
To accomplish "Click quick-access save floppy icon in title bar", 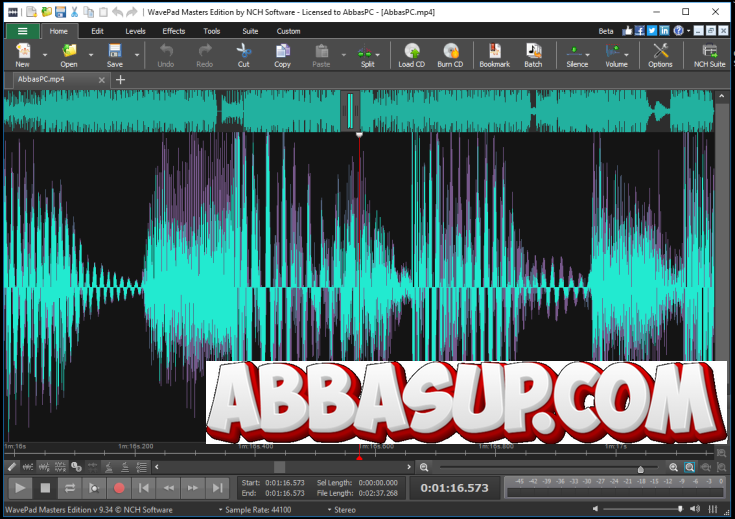I will coord(60,12).
